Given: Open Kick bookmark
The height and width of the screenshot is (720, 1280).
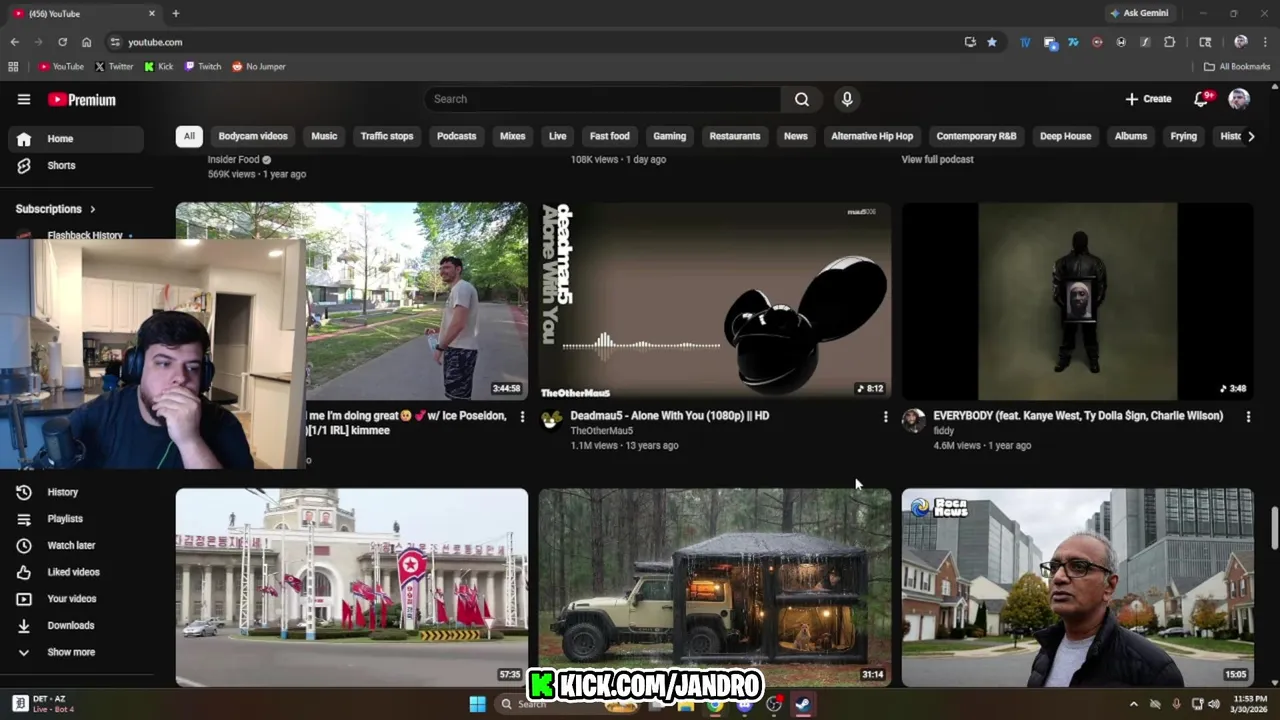Looking at the screenshot, I should 159,67.
